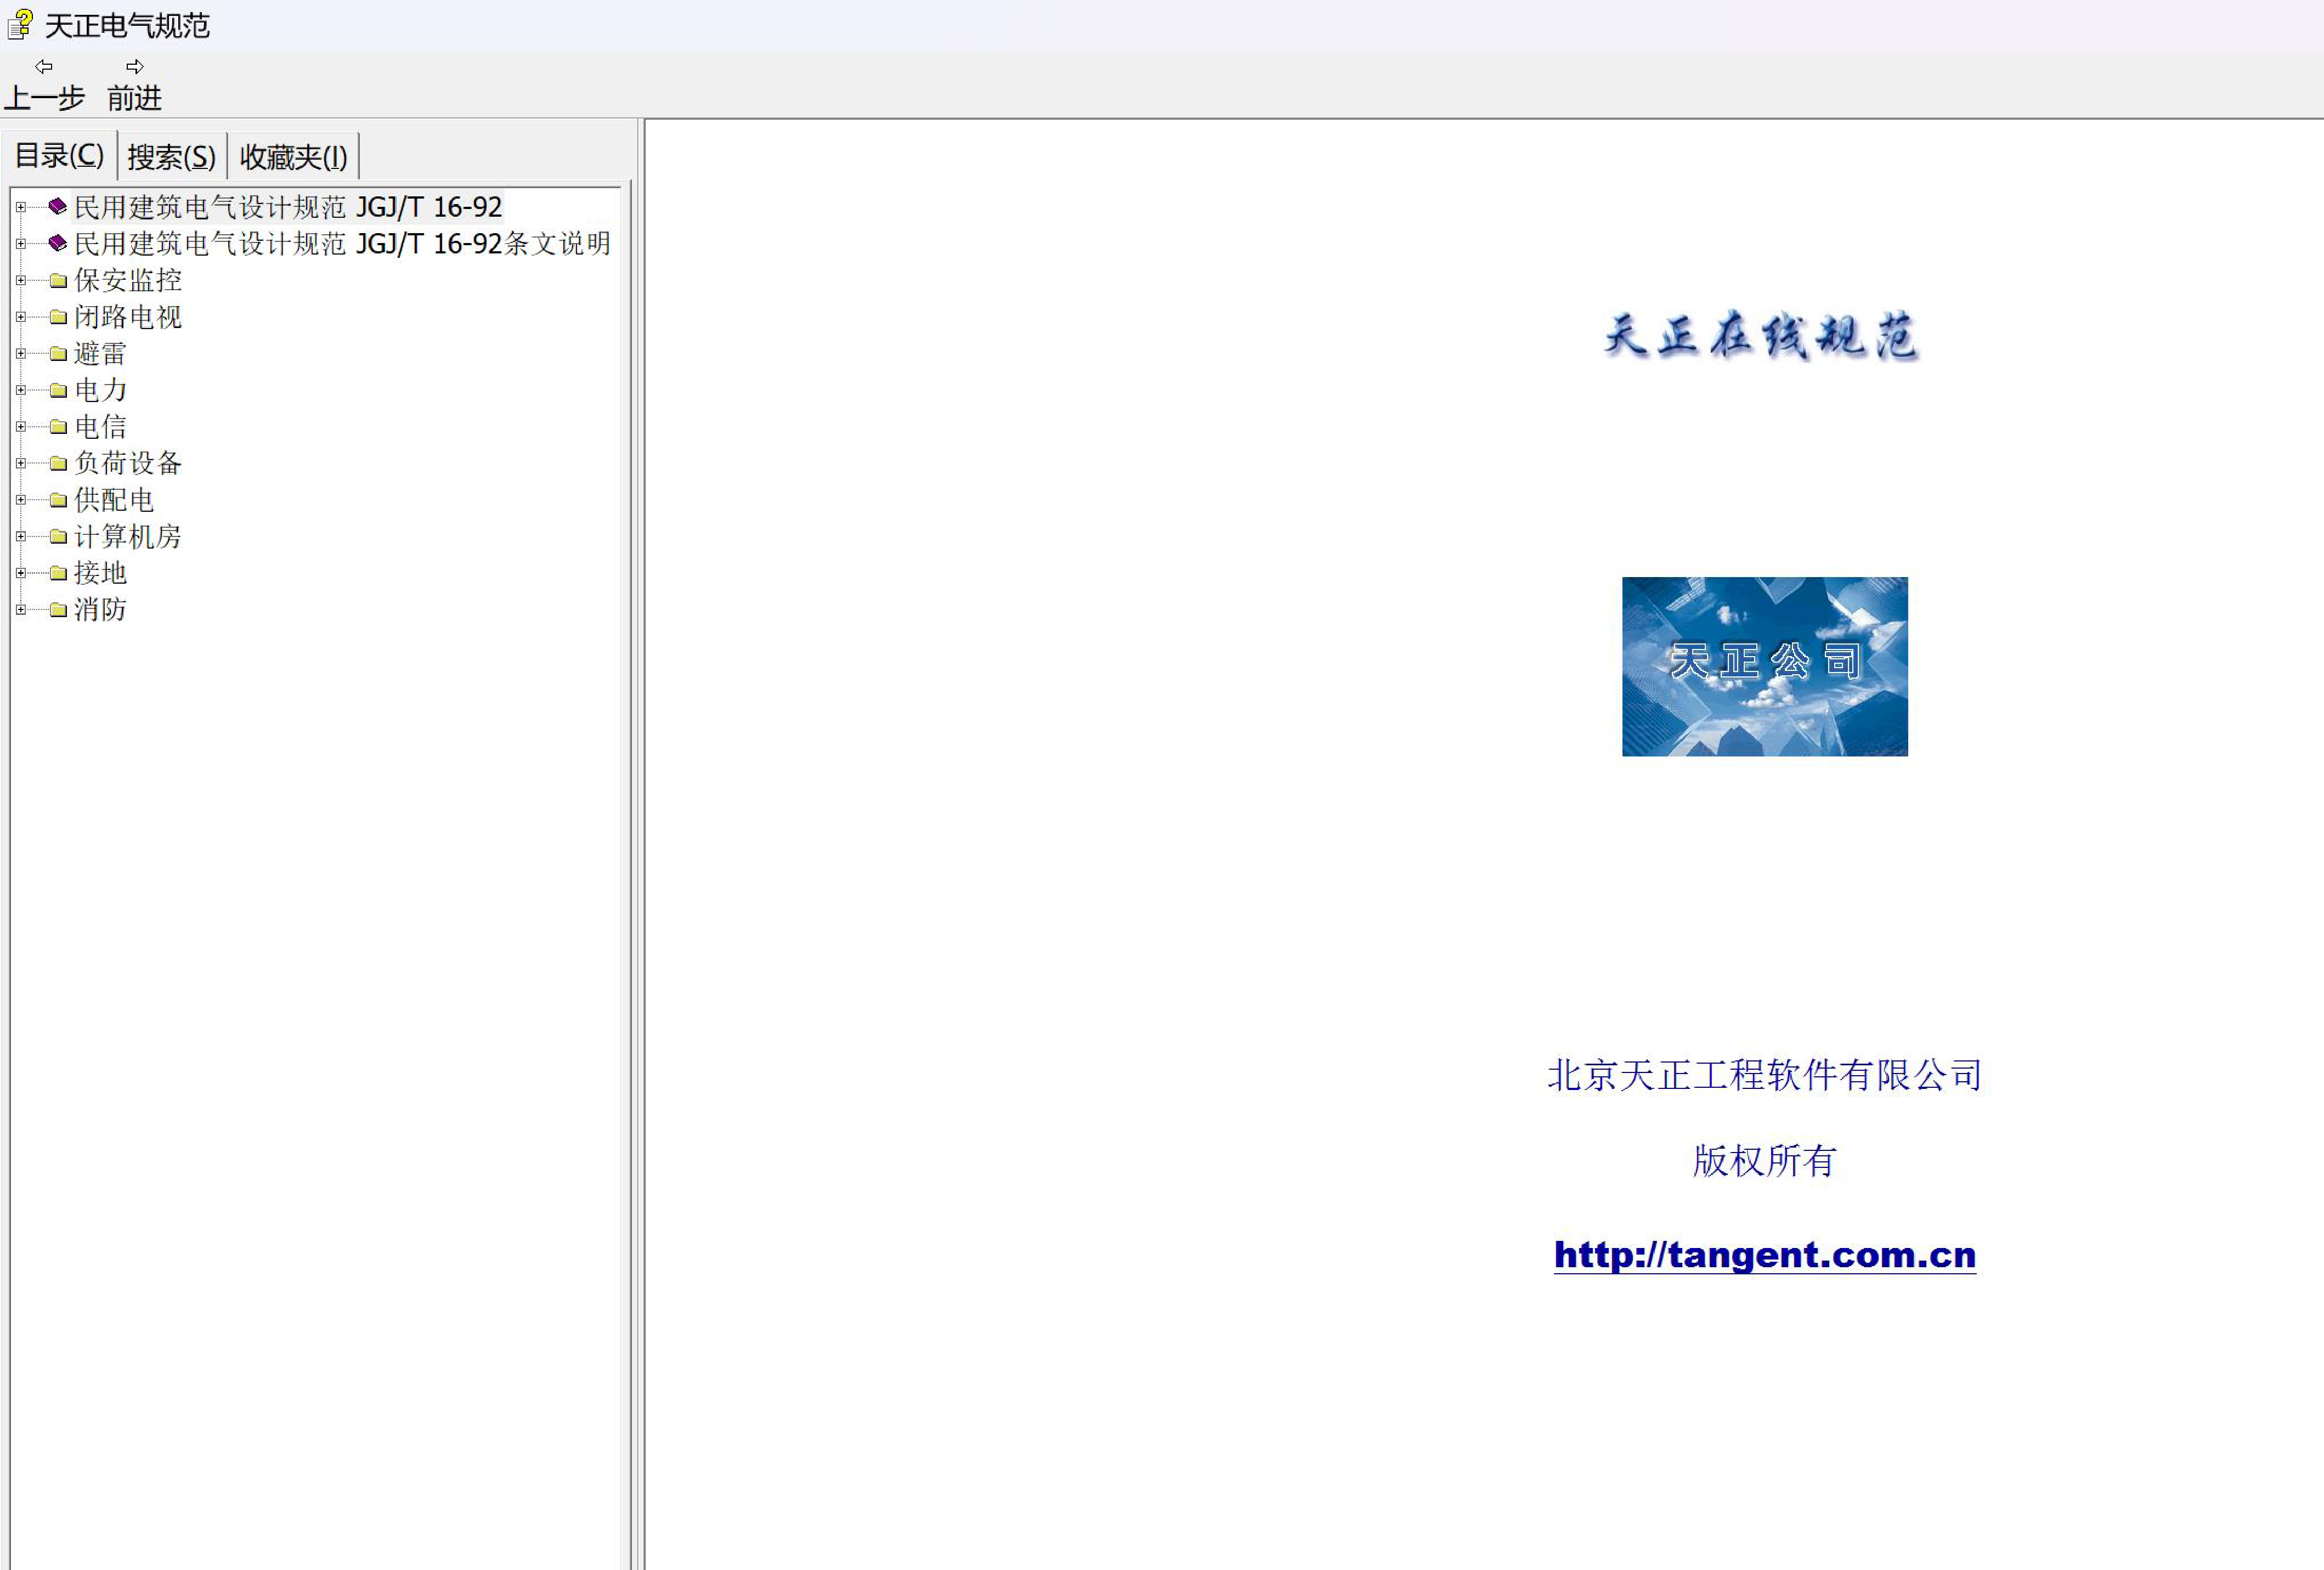Select the 避雷 tree item
Image resolution: width=2324 pixels, height=1570 pixels.
click(100, 353)
